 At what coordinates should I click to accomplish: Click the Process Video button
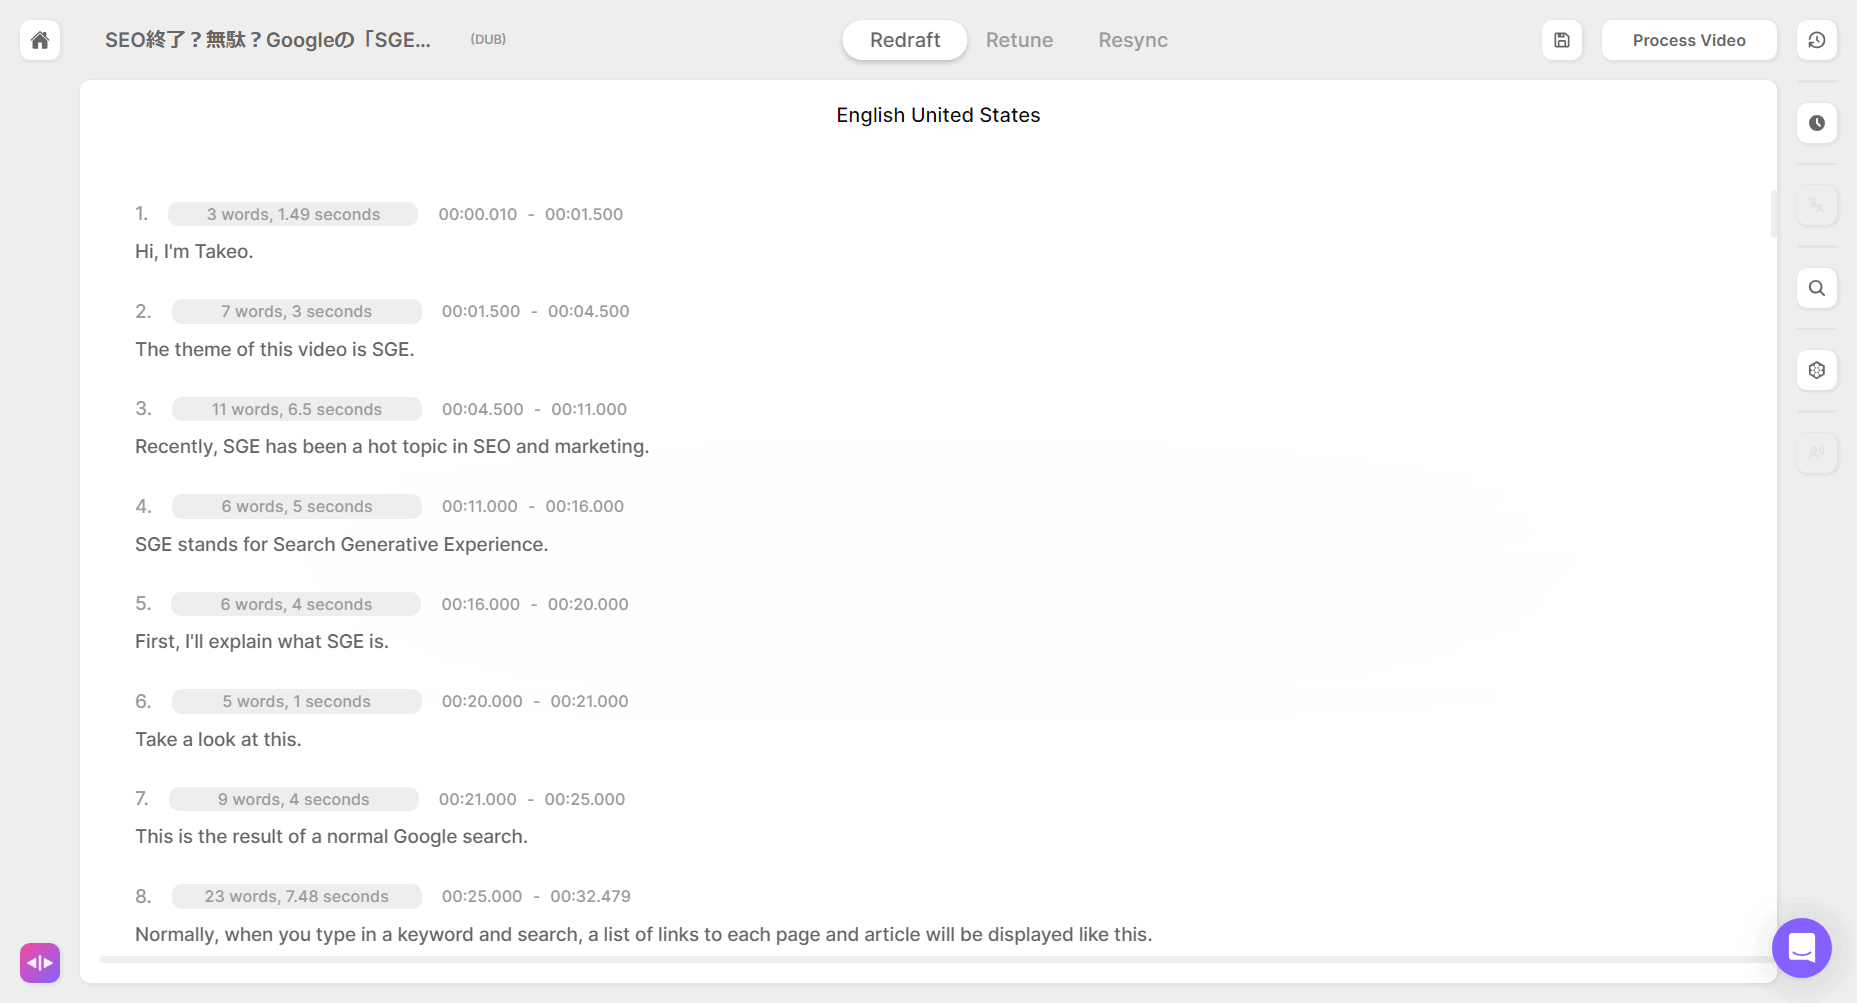click(x=1689, y=40)
